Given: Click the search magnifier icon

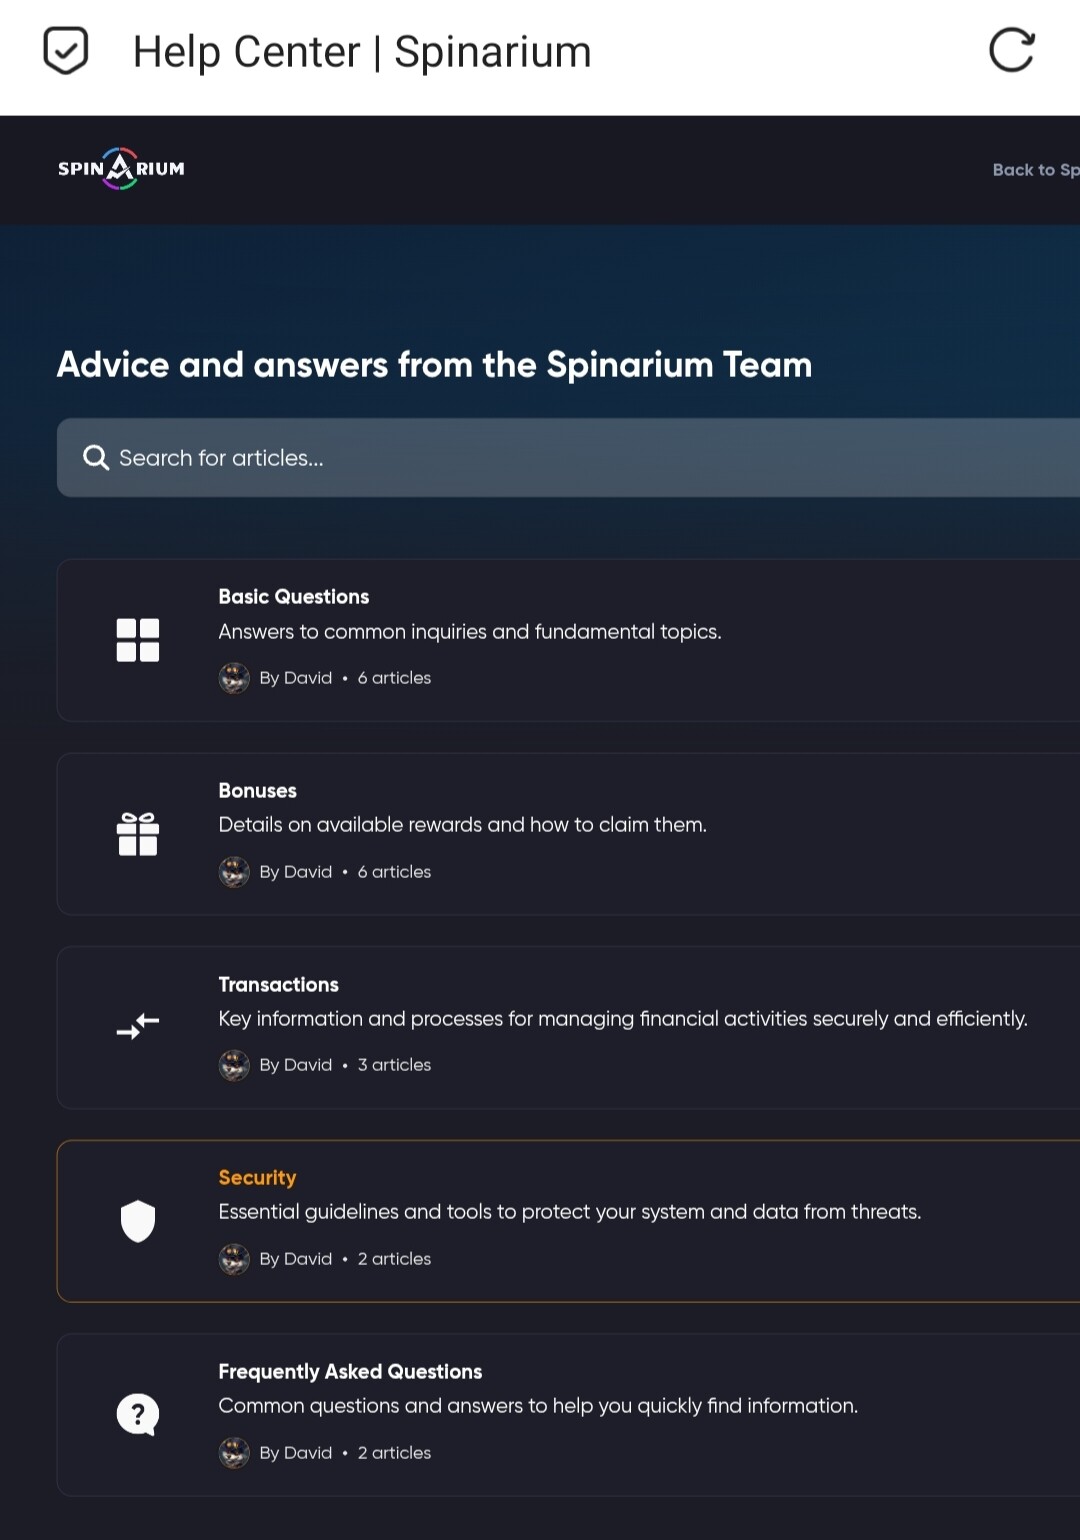Looking at the screenshot, I should [96, 458].
